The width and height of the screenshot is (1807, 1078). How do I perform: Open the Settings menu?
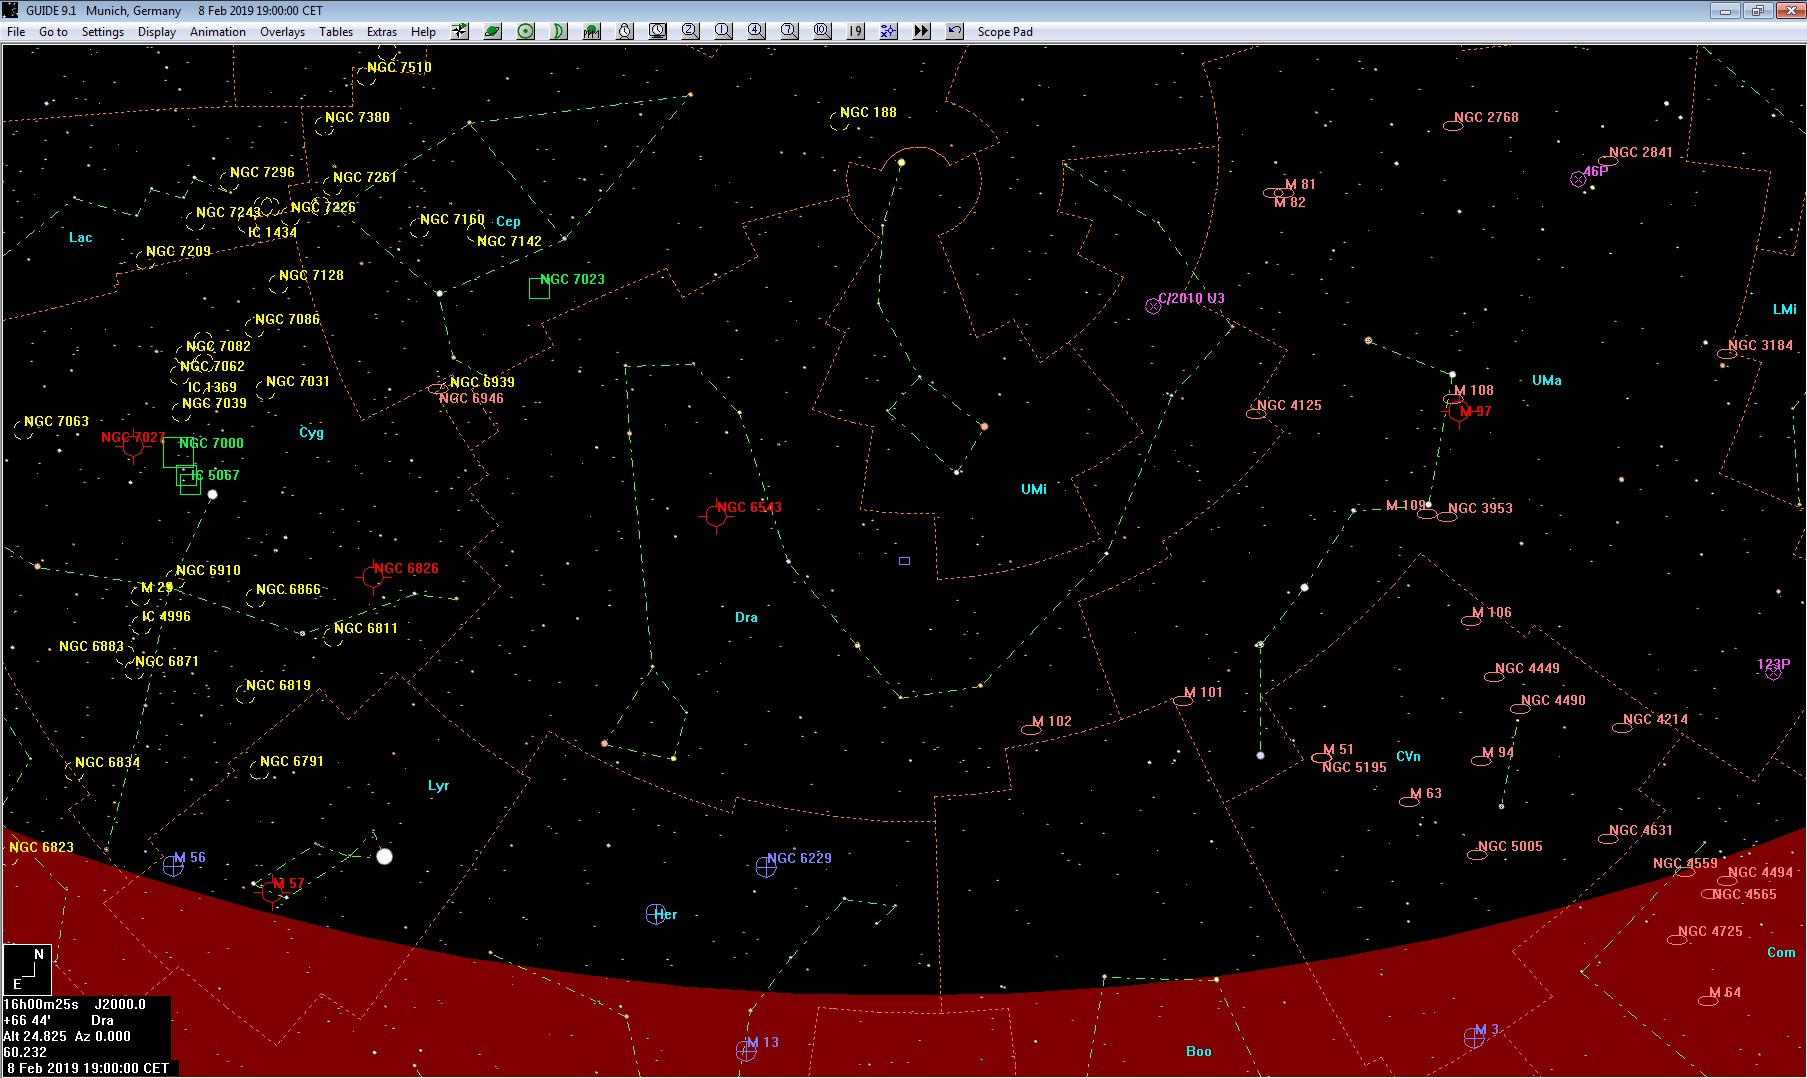click(x=103, y=32)
